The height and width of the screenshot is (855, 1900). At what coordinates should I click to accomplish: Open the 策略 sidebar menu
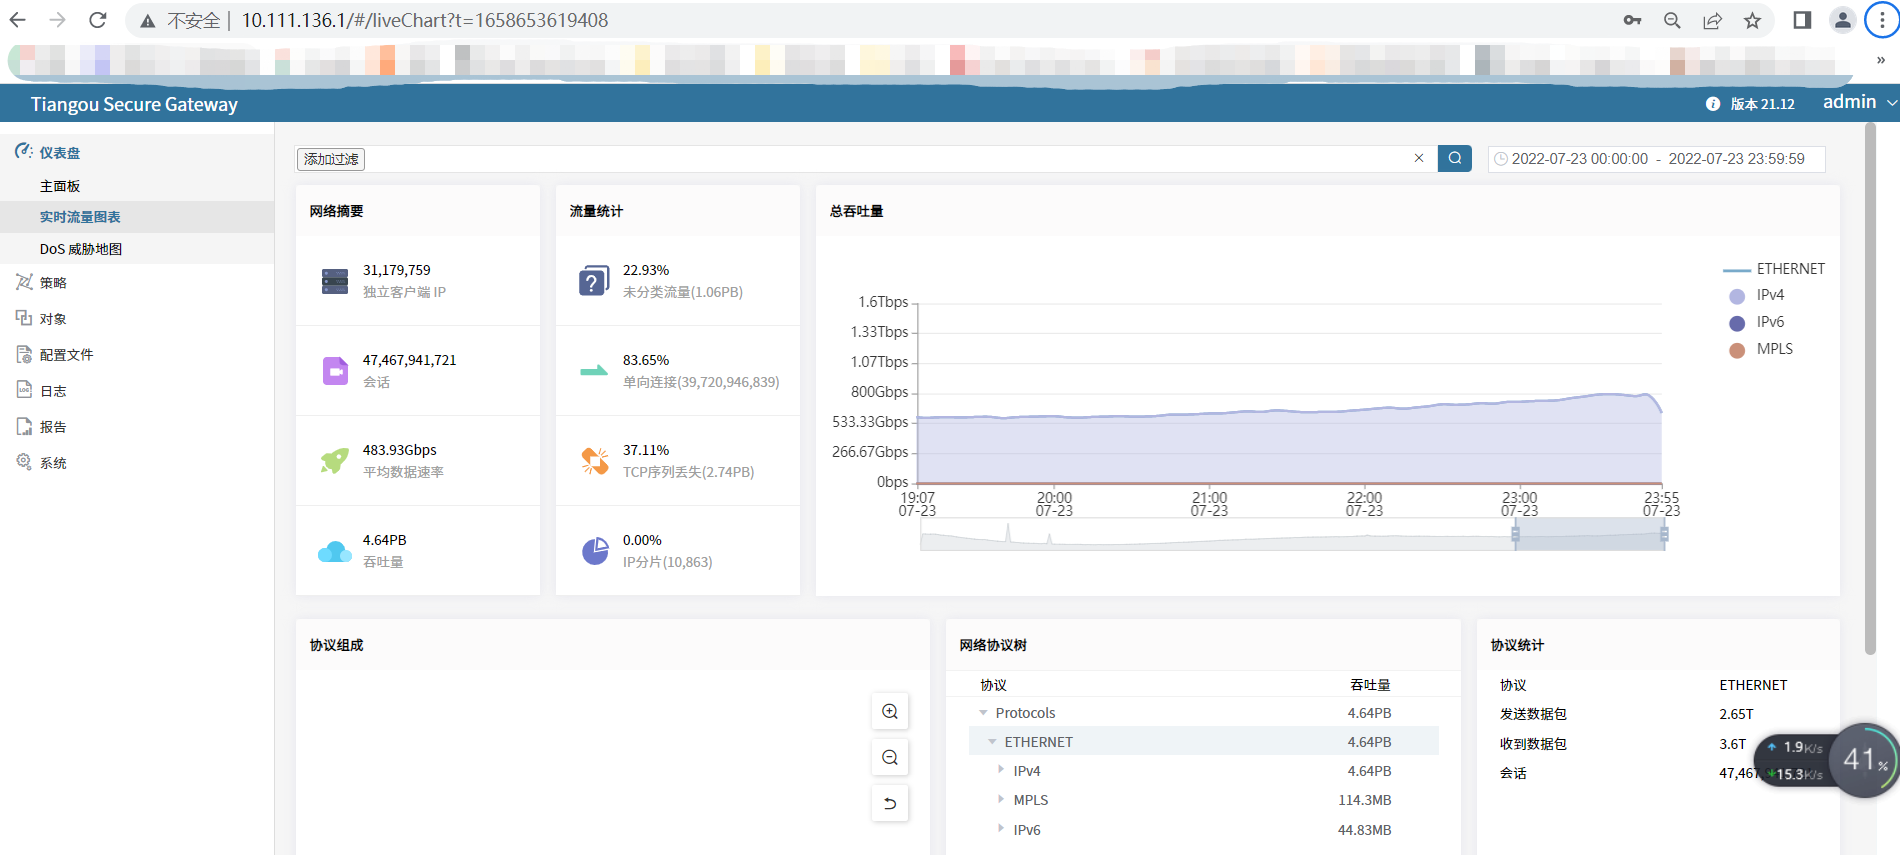point(53,283)
